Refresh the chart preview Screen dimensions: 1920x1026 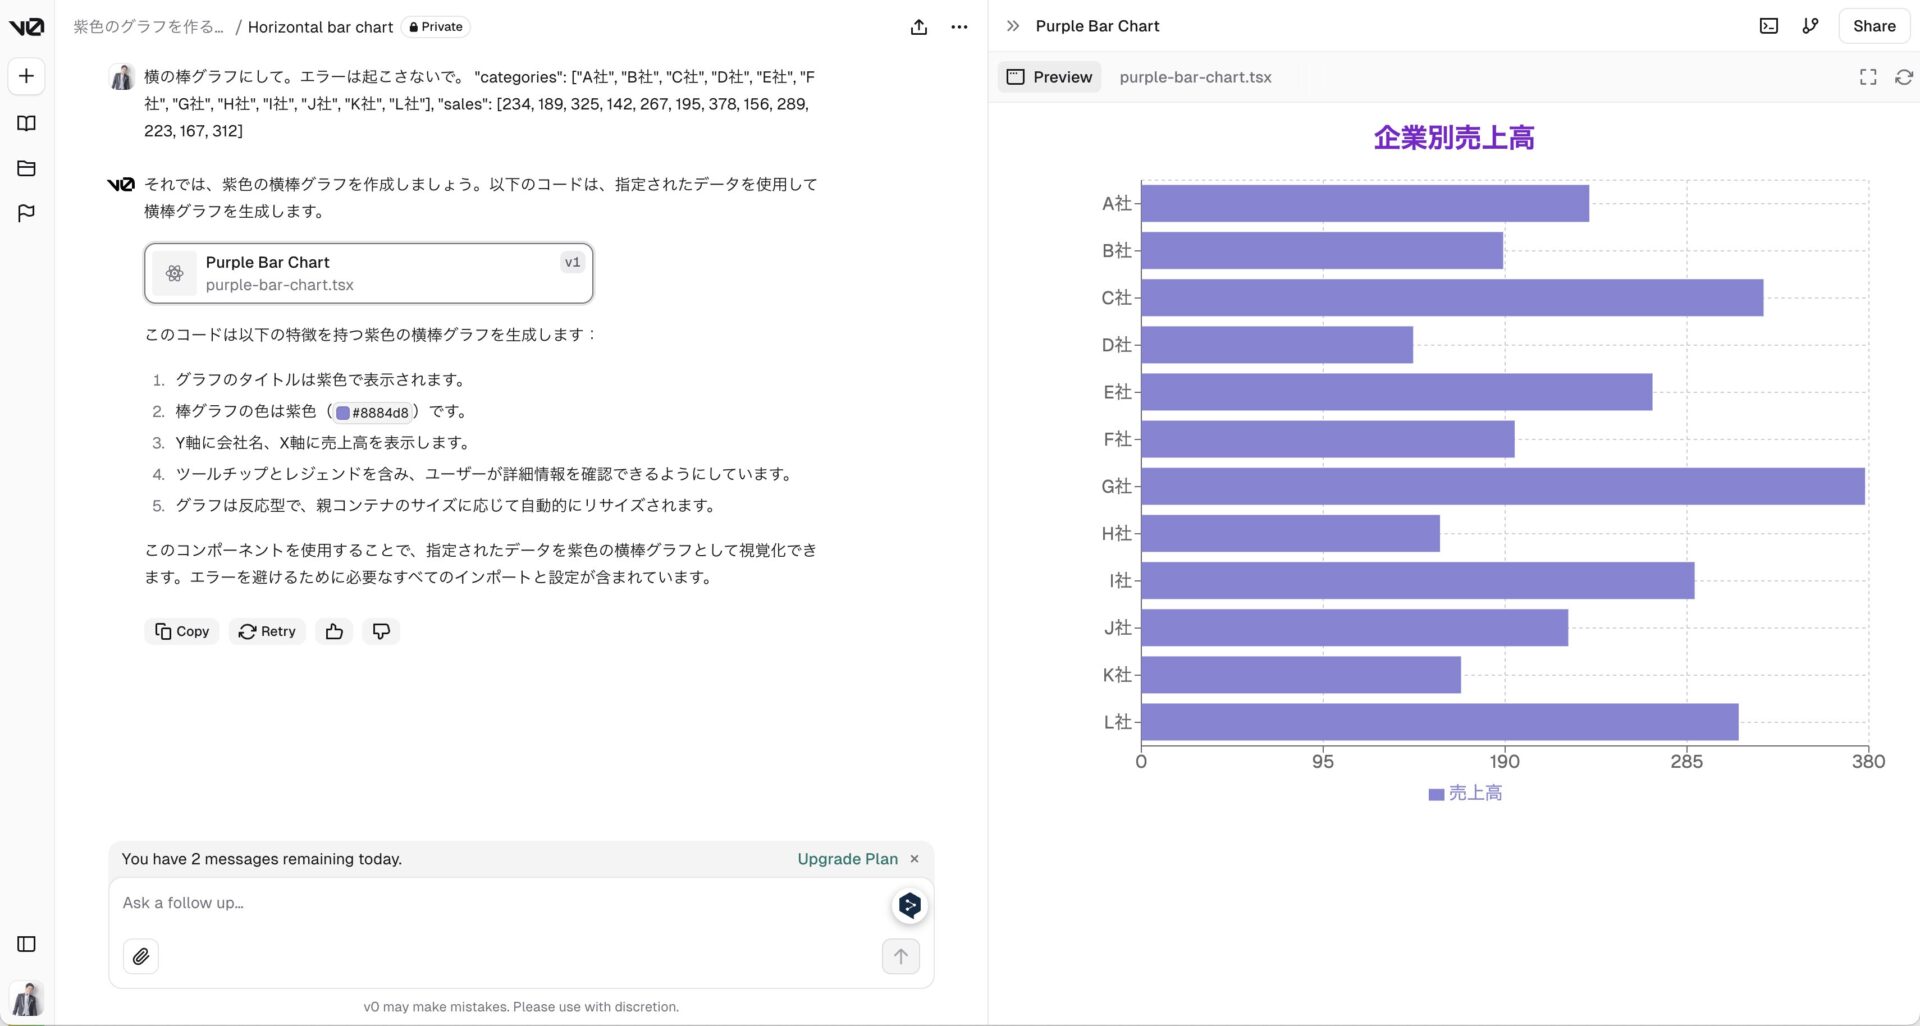point(1903,77)
